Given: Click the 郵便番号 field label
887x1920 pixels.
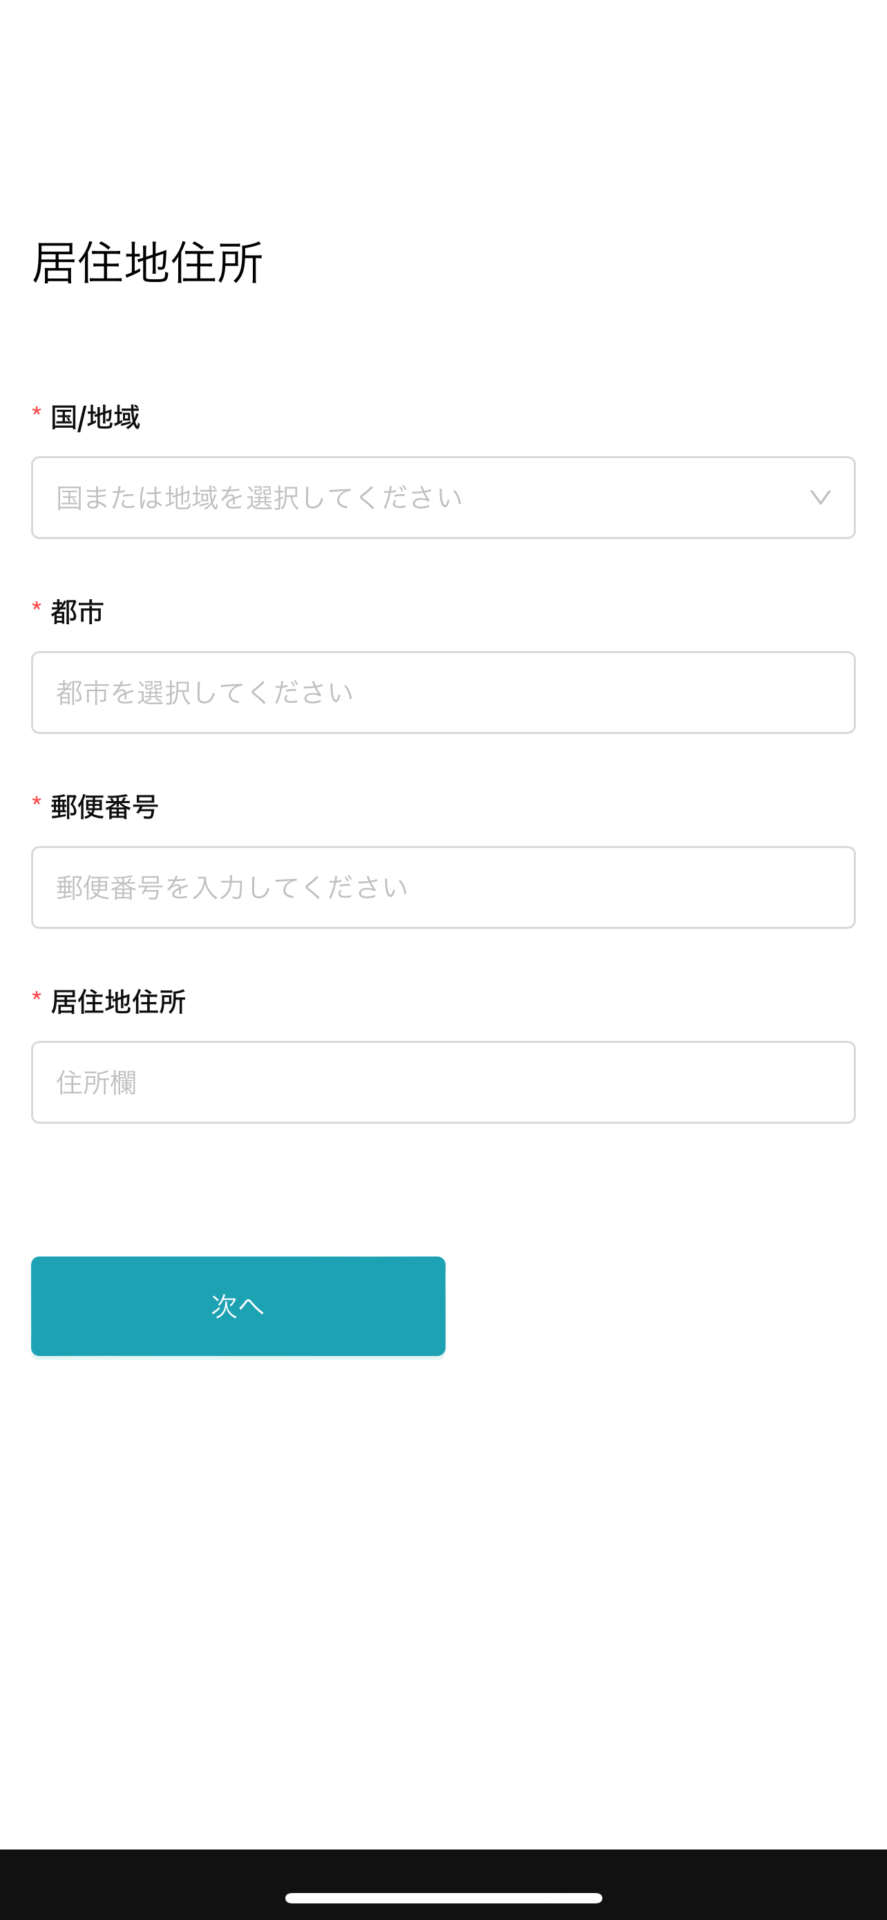Looking at the screenshot, I should coord(104,807).
